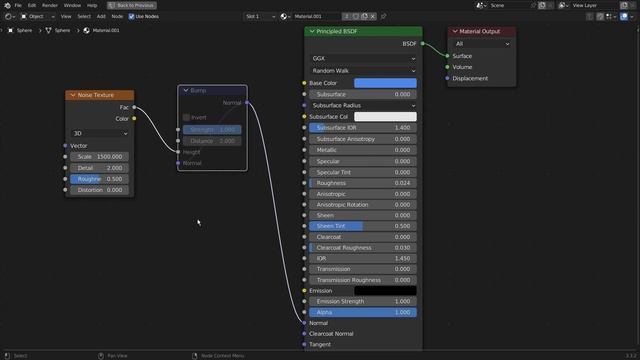Click the Select mouse icon in status bar
640x360 pixels.
tap(7, 356)
